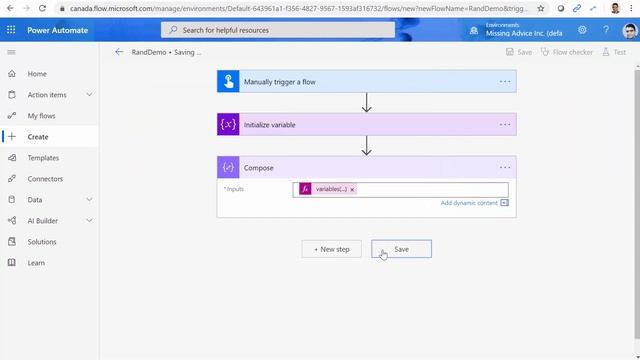Viewport: 640px width, 360px height.
Task: Expand the AI Builder submenu chevron
Action: pyautogui.click(x=89, y=221)
